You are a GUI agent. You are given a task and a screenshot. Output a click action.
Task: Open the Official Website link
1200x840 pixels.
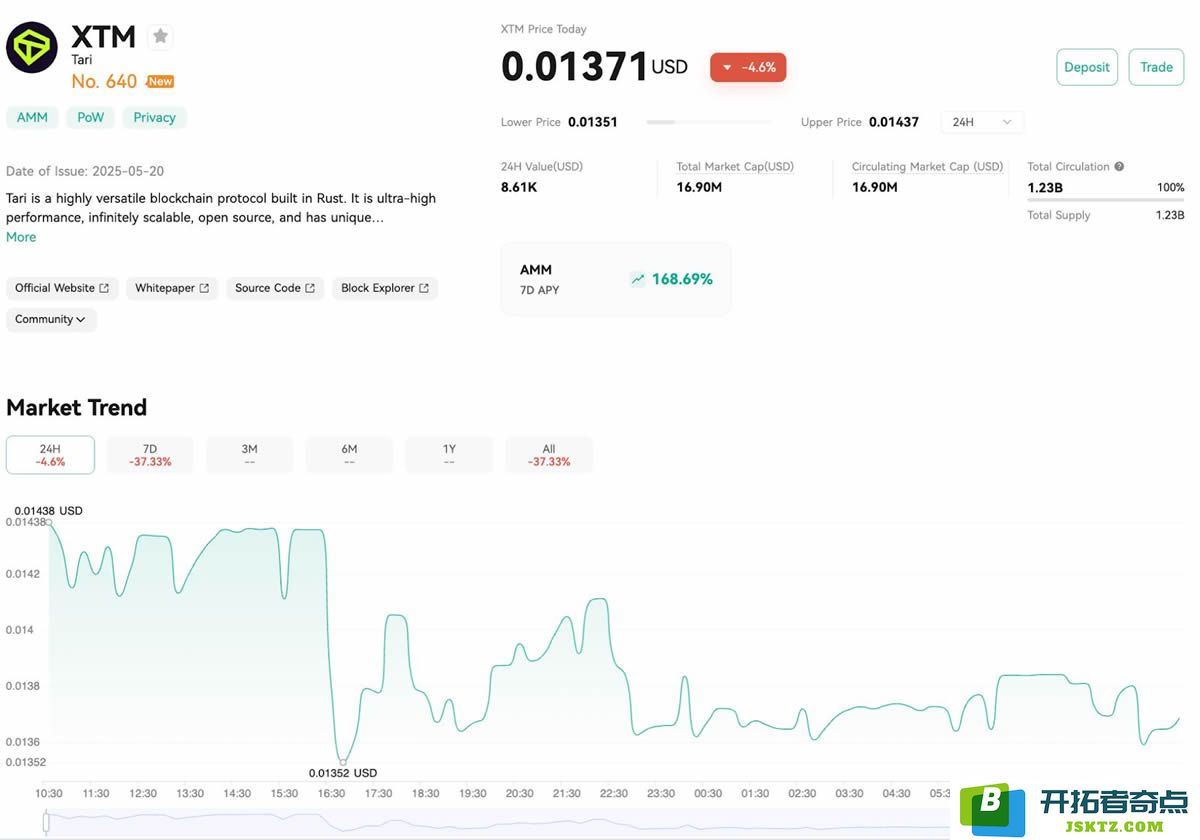[62, 288]
